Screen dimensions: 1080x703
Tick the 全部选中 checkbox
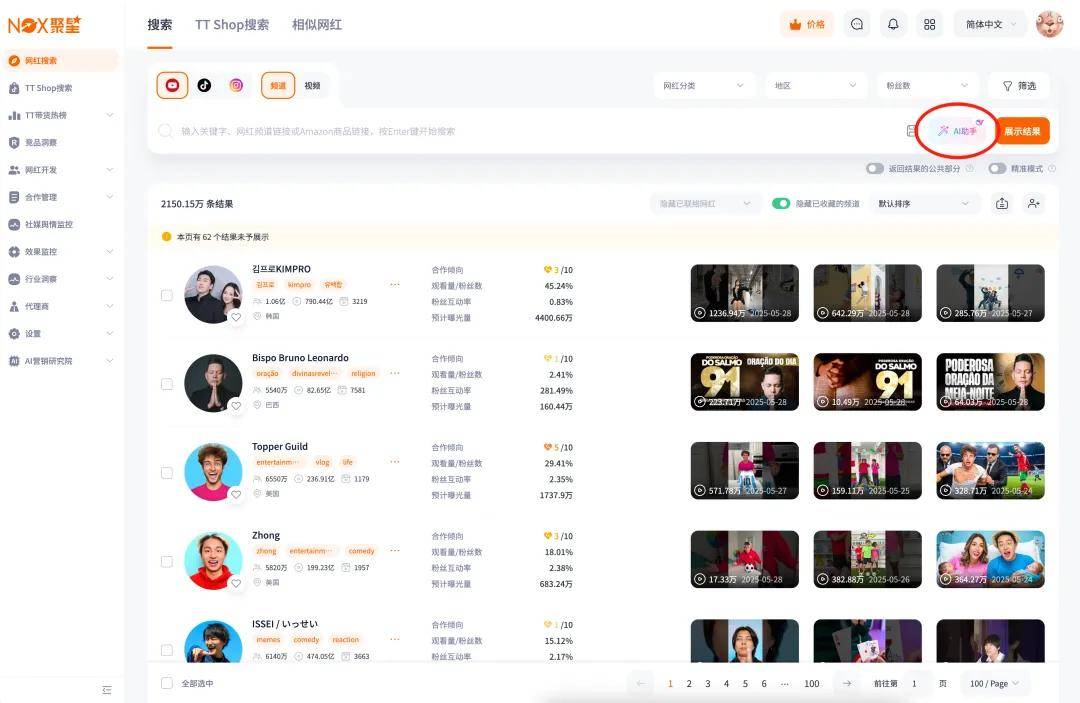[167, 684]
